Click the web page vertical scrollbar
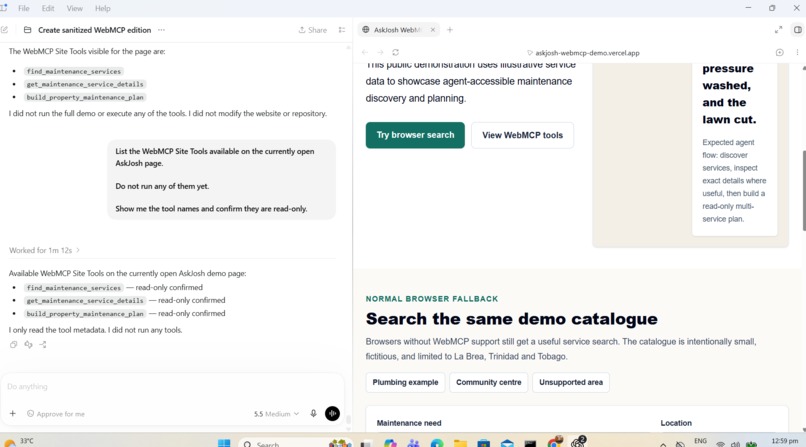Viewport: 806px width, 447px height. click(803, 191)
